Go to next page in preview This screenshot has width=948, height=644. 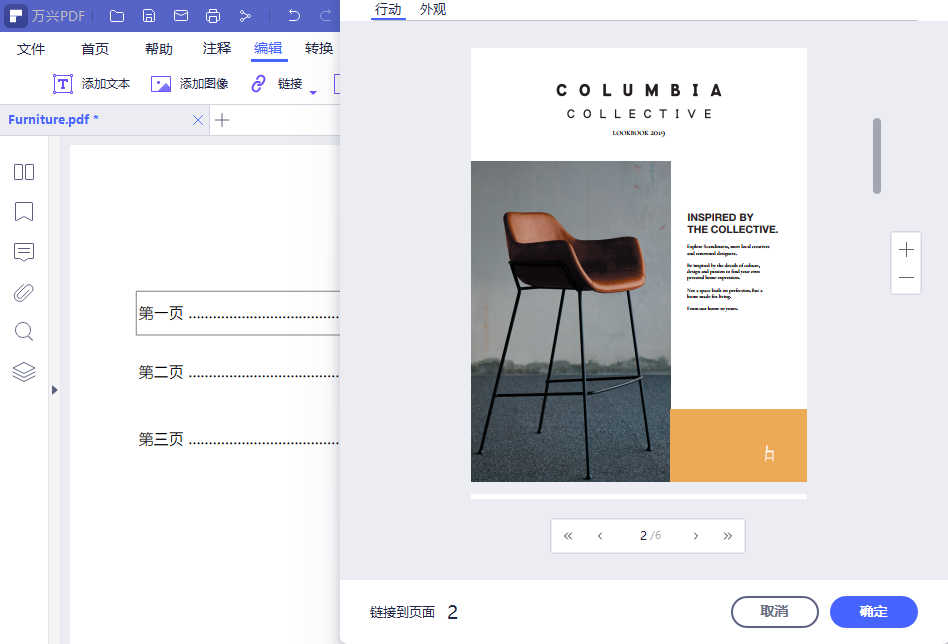(x=696, y=536)
